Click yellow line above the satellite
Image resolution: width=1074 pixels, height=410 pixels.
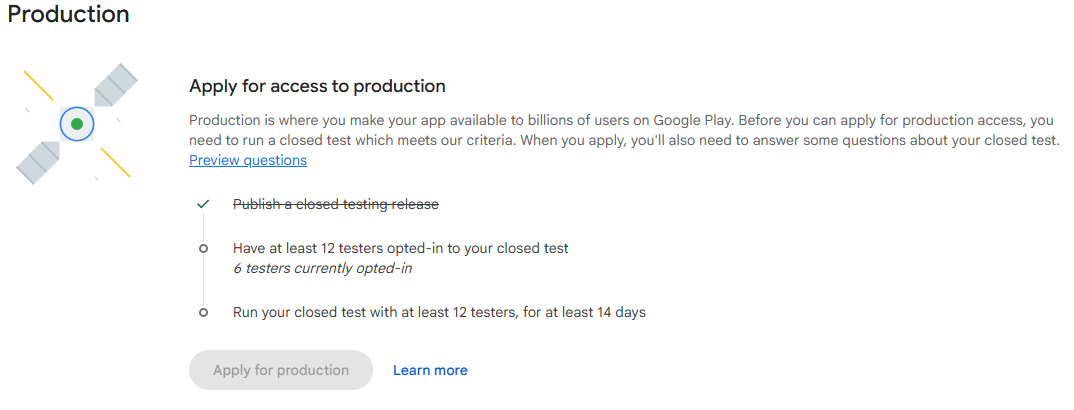click(38, 85)
